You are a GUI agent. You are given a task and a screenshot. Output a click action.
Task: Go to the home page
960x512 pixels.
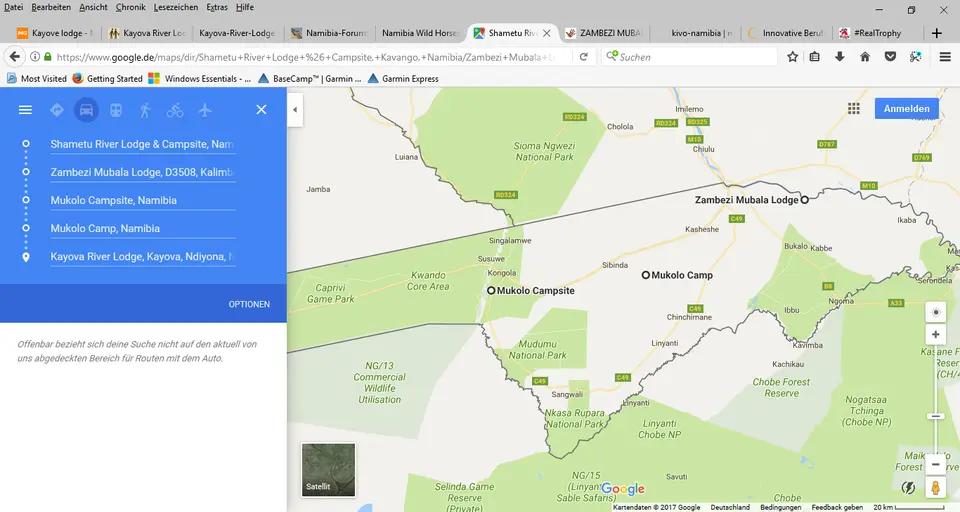(x=864, y=57)
